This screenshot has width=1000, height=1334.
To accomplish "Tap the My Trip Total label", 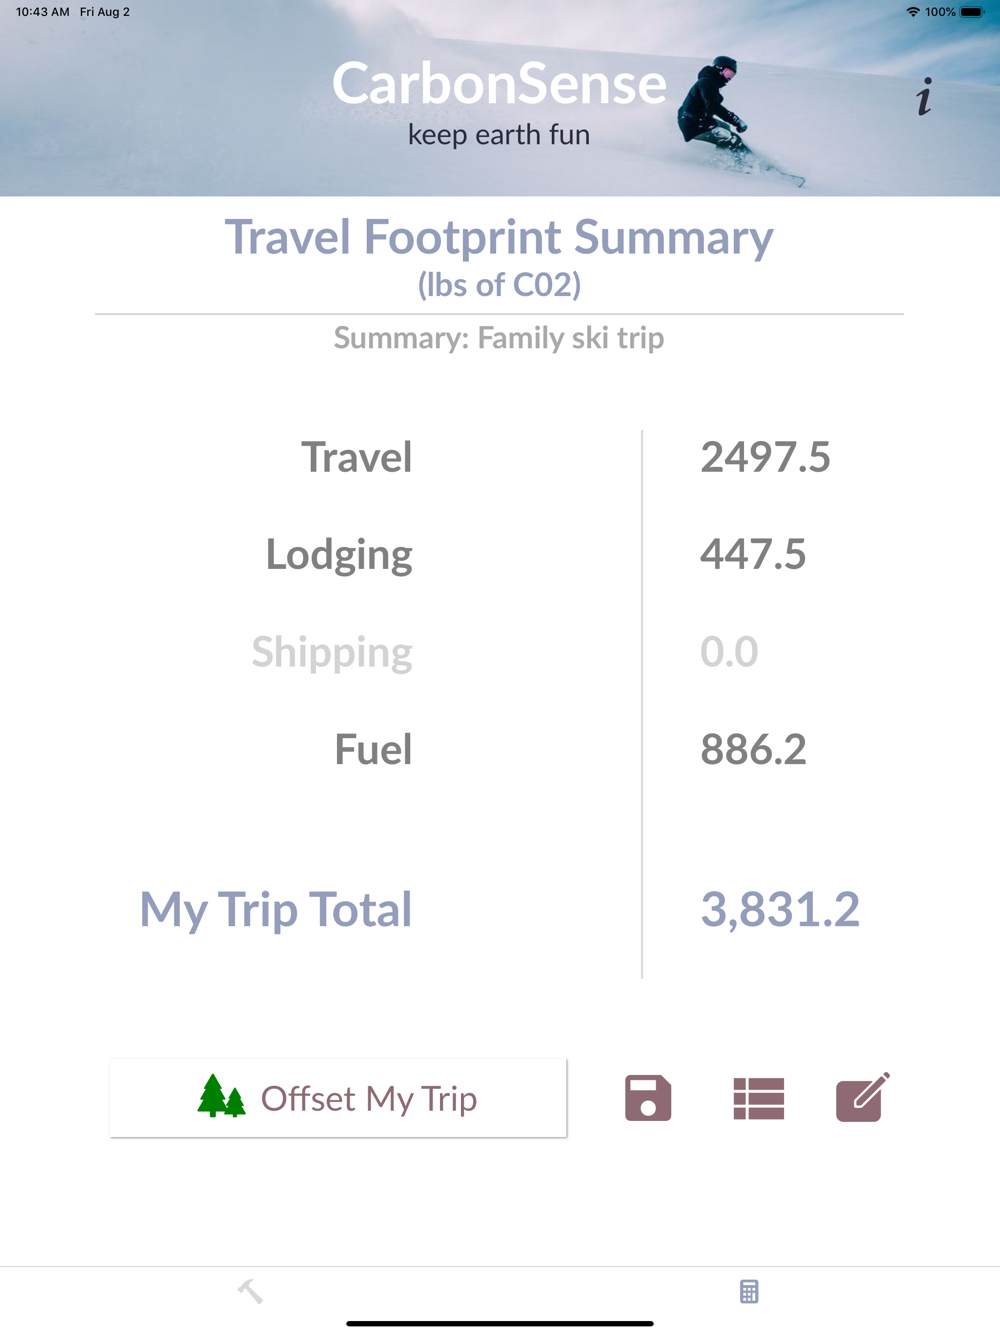I will tap(276, 909).
